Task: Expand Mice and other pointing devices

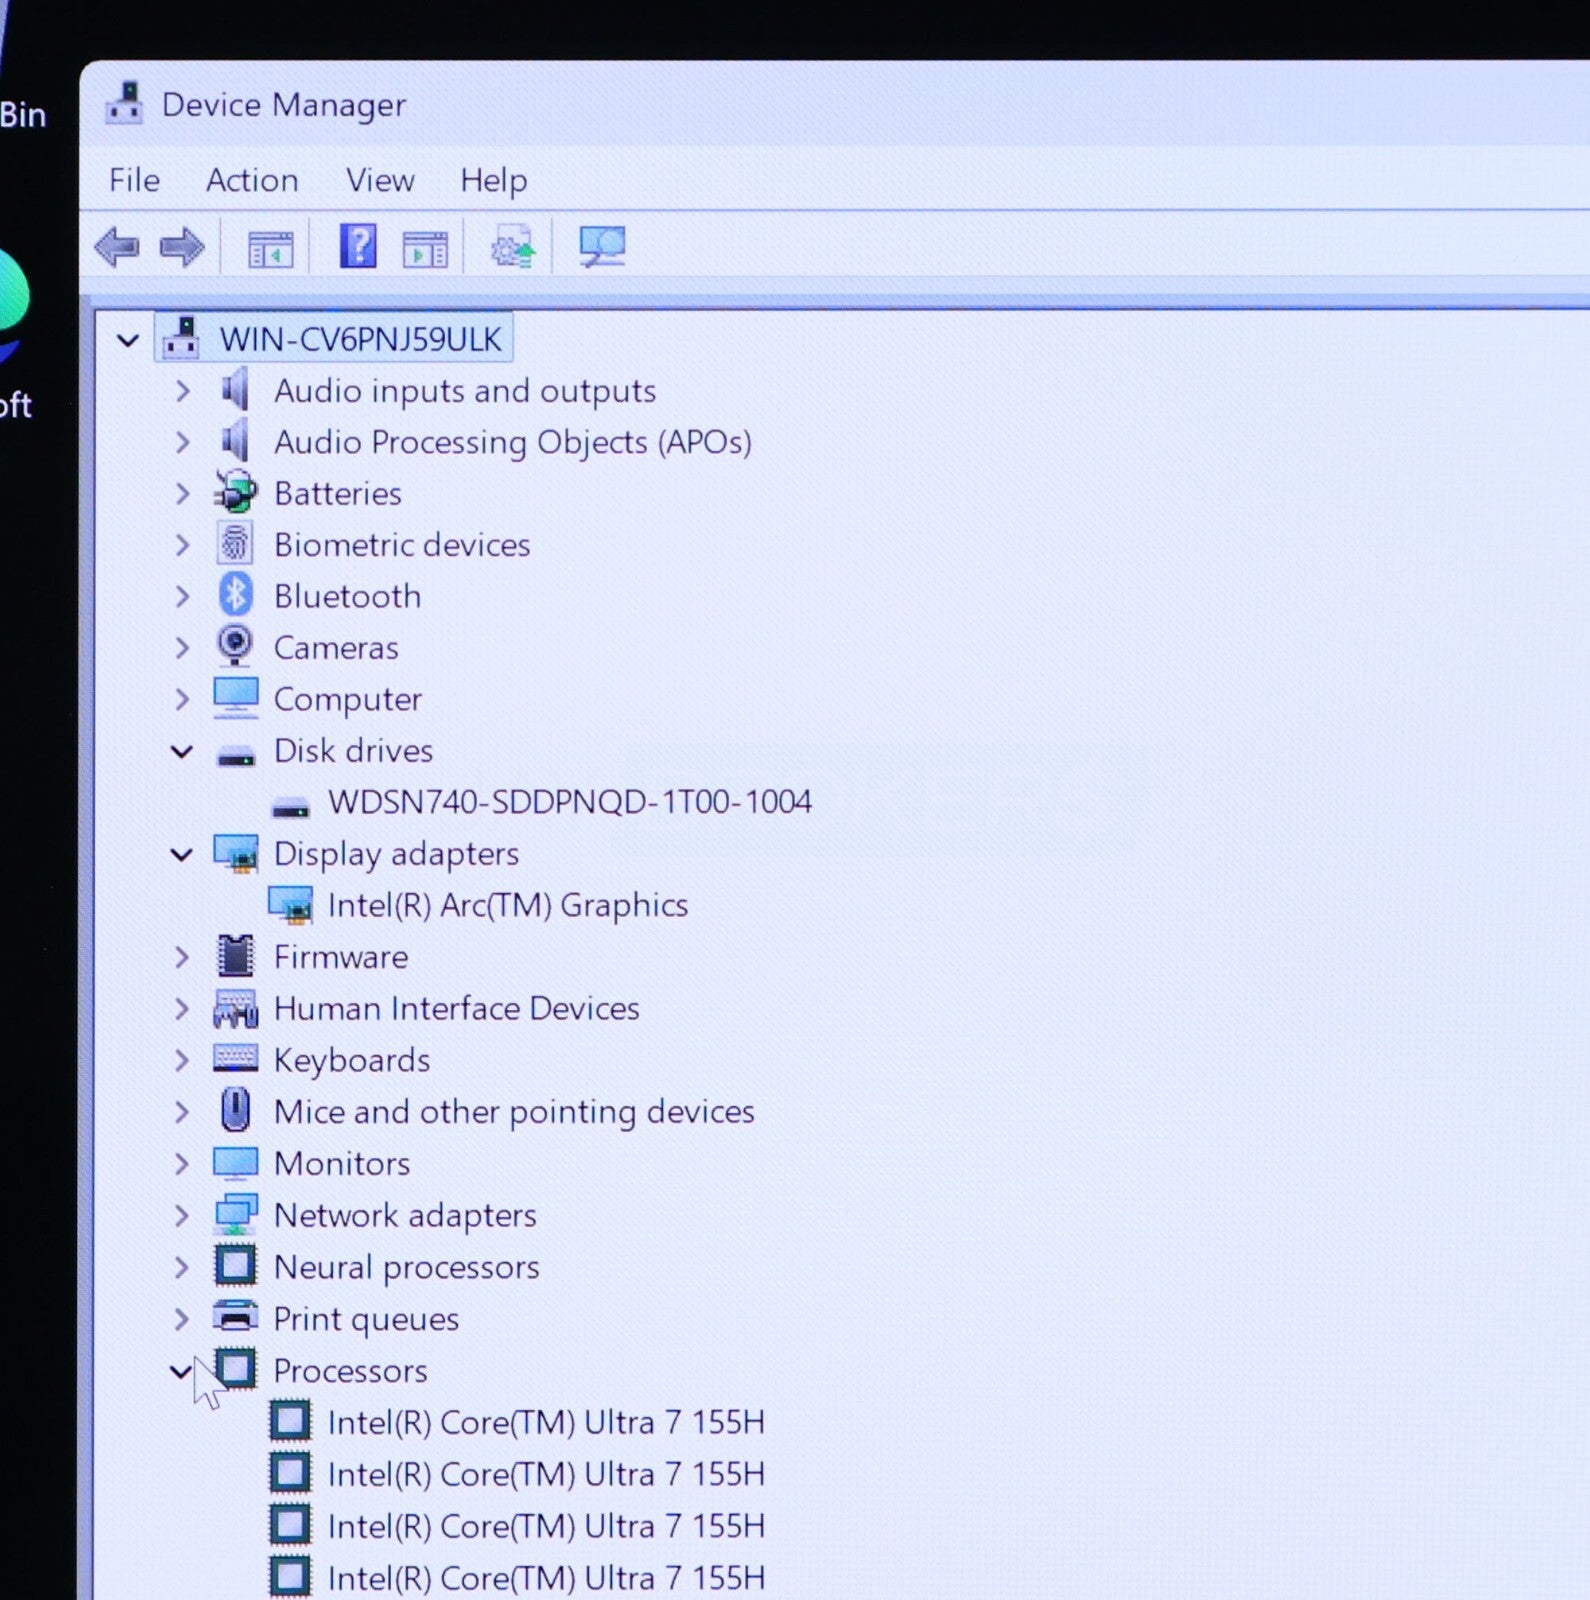Action: 182,1112
